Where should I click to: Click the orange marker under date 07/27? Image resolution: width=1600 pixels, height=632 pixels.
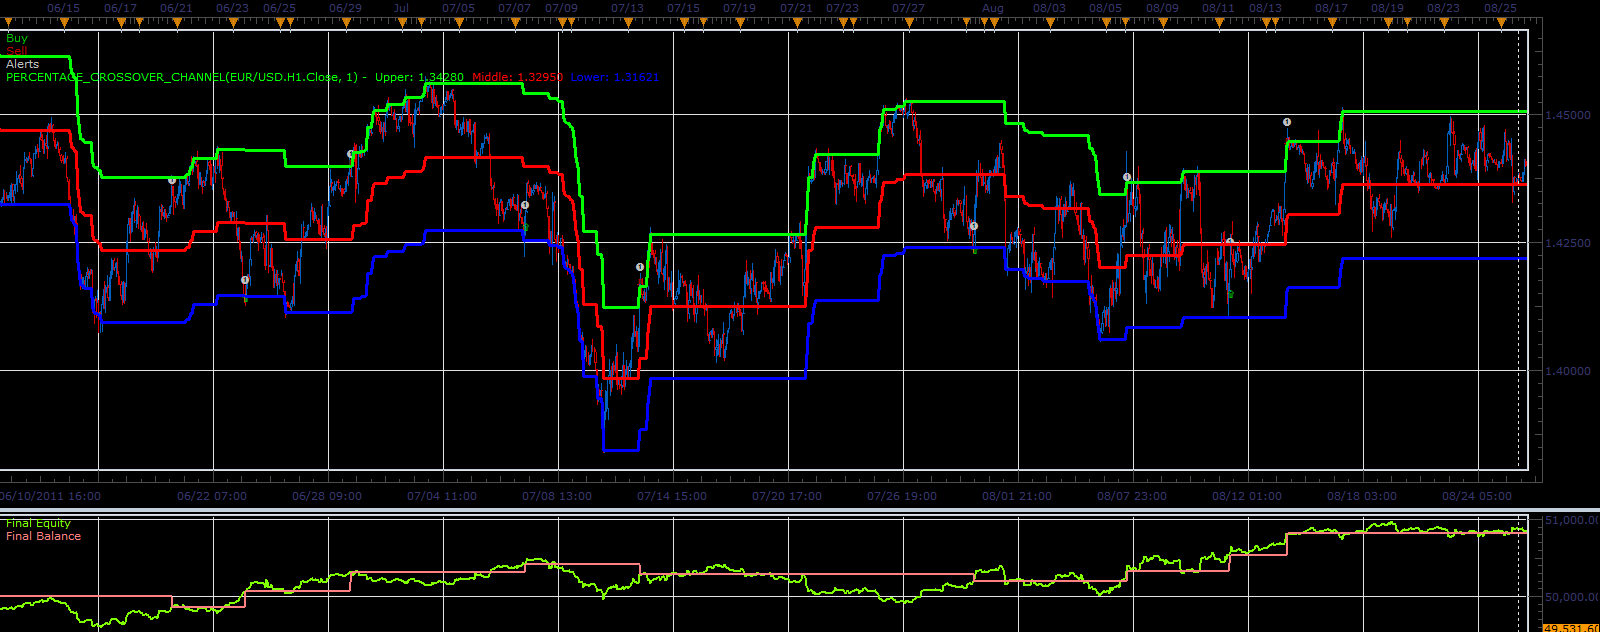pyautogui.click(x=908, y=22)
